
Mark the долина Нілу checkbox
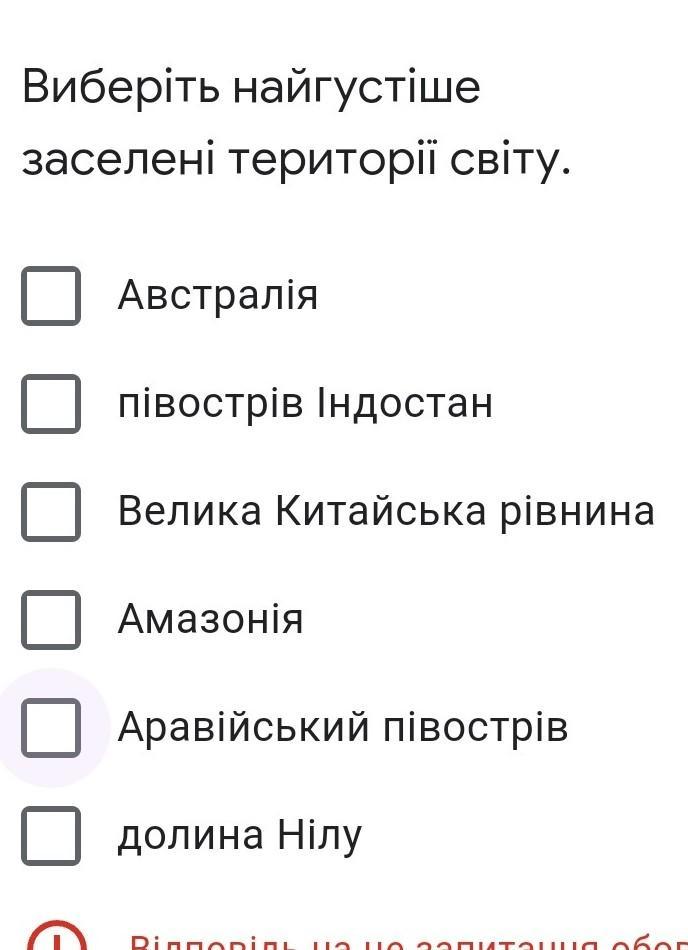pos(51,835)
